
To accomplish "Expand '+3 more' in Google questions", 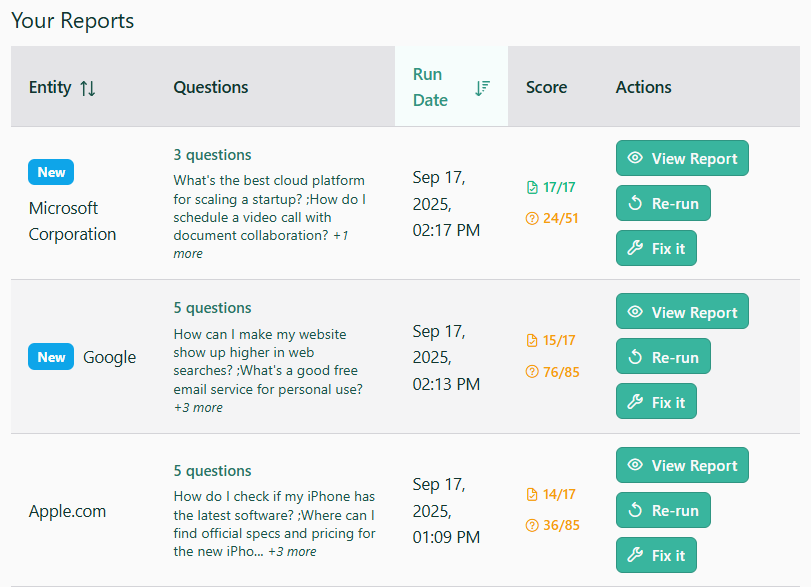I will (x=198, y=408).
